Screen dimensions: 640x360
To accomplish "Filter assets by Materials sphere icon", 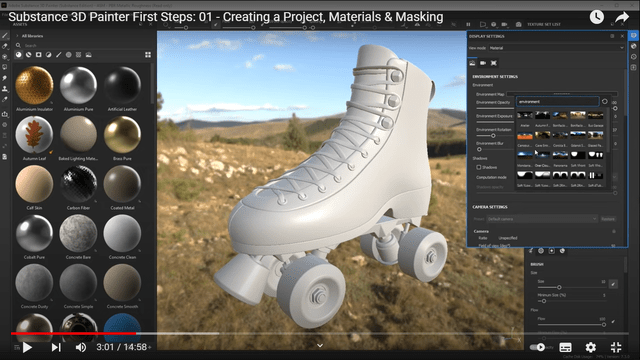I will point(19,55).
